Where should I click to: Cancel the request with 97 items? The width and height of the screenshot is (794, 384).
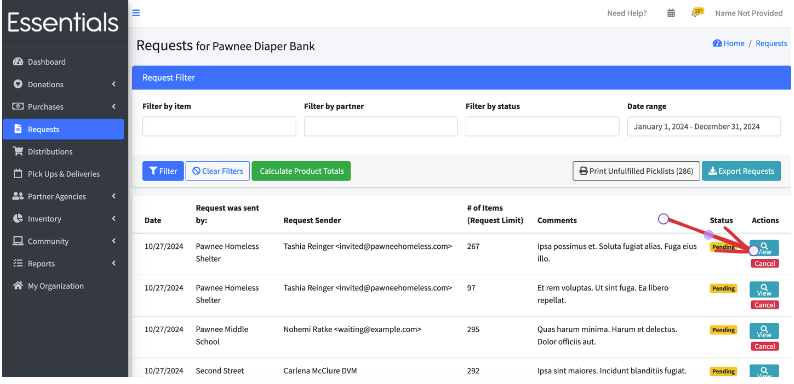click(x=765, y=305)
